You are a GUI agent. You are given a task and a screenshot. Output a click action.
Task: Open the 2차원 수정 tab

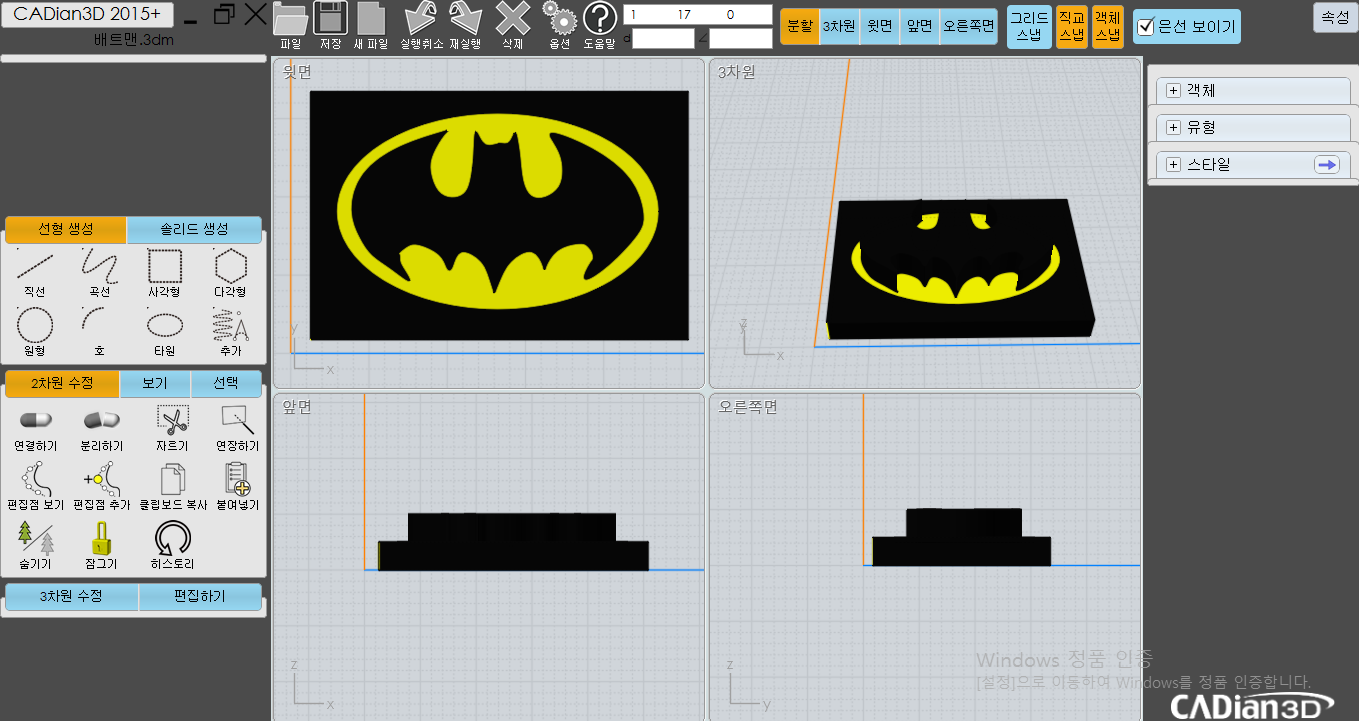[62, 384]
